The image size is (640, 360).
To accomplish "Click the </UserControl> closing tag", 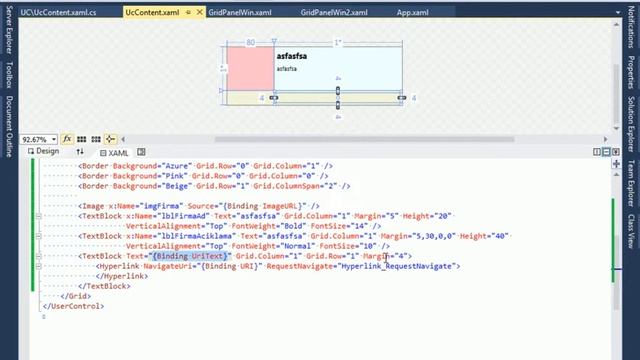I will 73,306.
